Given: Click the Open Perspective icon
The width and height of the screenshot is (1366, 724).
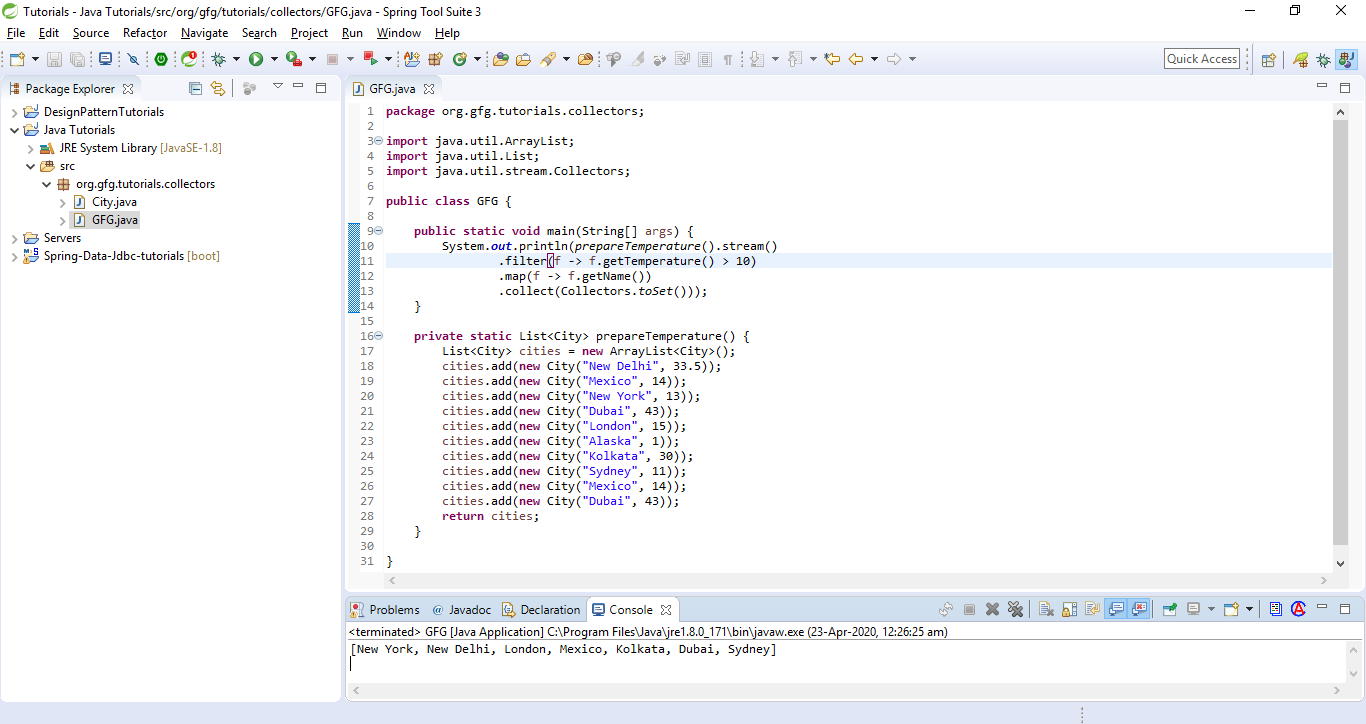Looking at the screenshot, I should [x=1268, y=60].
